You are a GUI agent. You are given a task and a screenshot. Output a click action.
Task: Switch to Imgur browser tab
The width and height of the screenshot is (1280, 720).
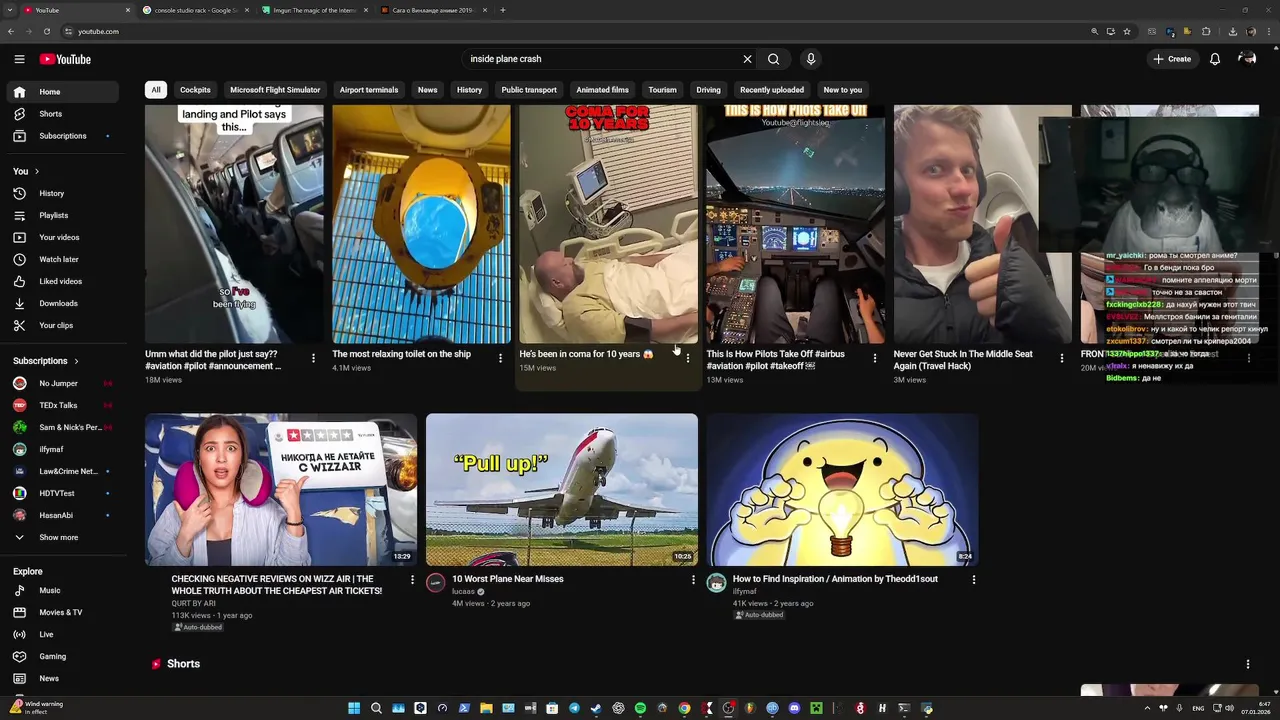pos(315,10)
